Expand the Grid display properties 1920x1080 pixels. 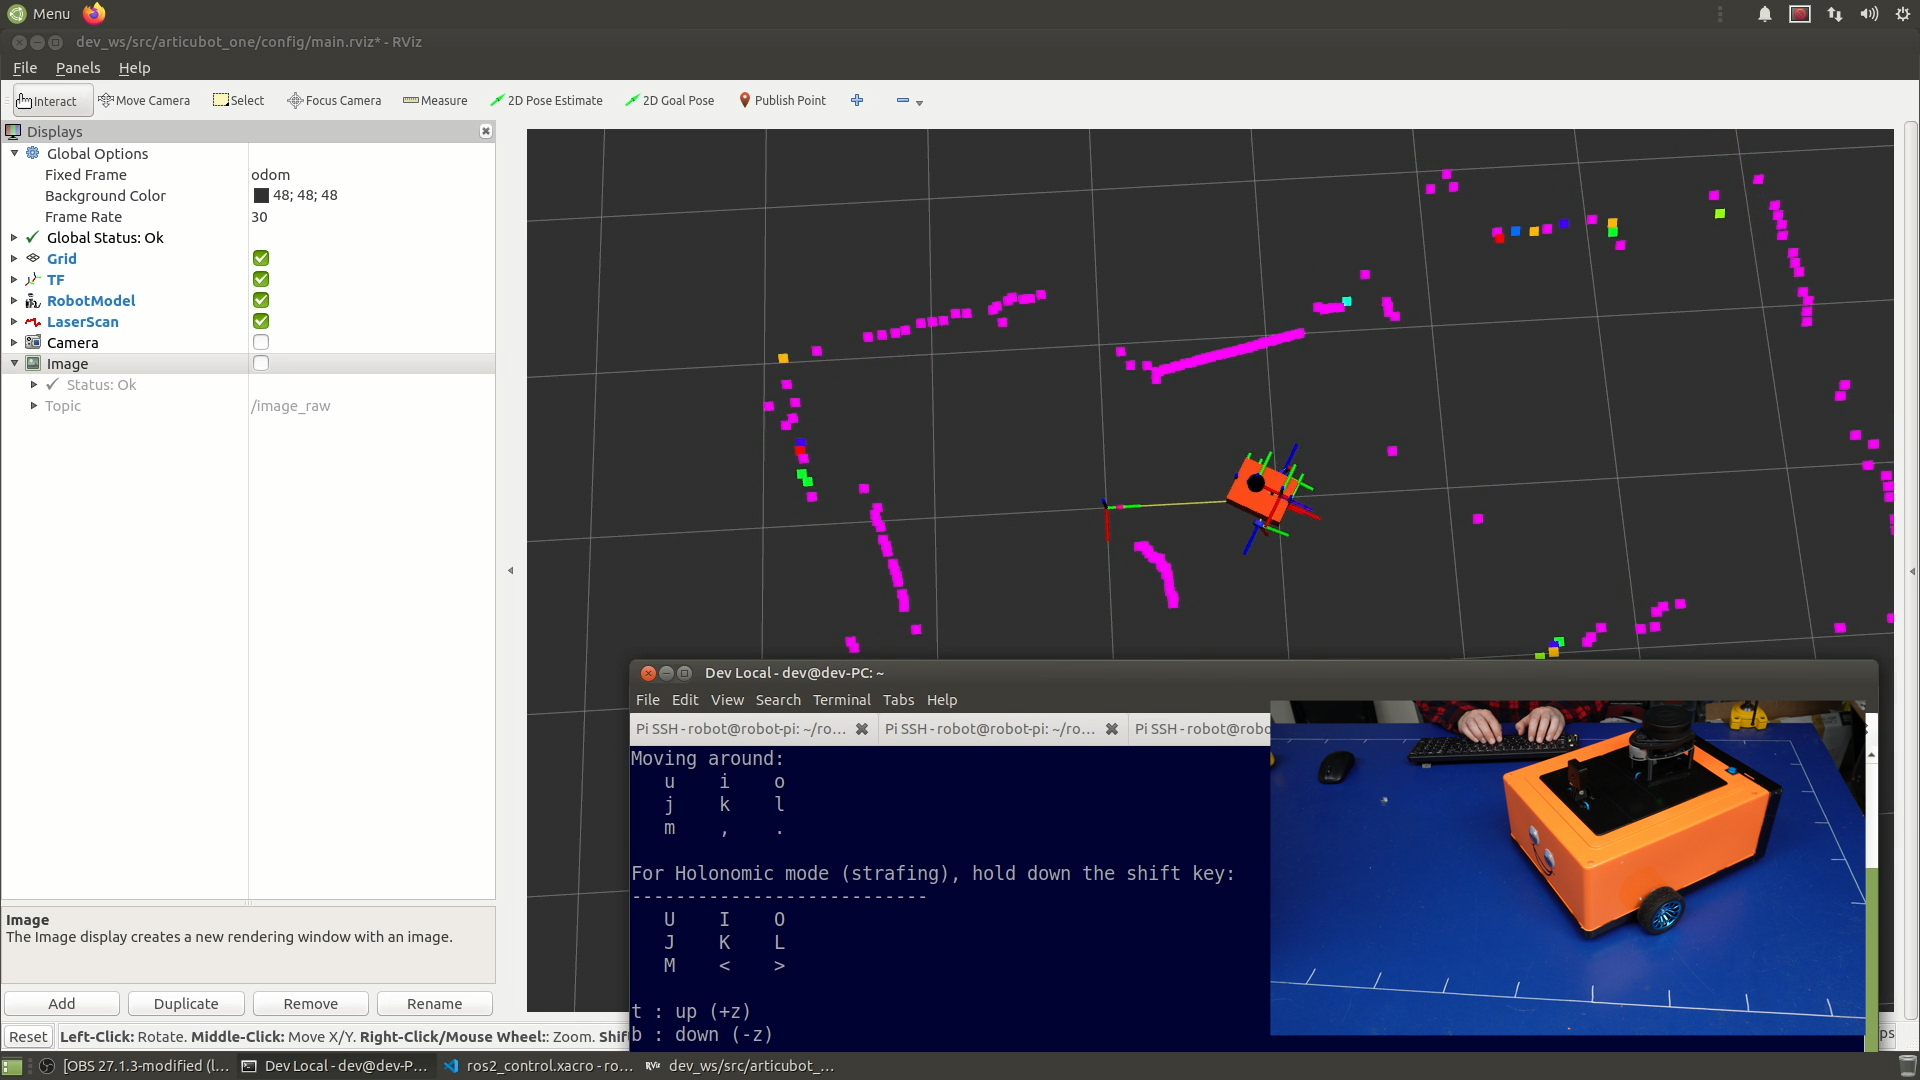pos(14,258)
